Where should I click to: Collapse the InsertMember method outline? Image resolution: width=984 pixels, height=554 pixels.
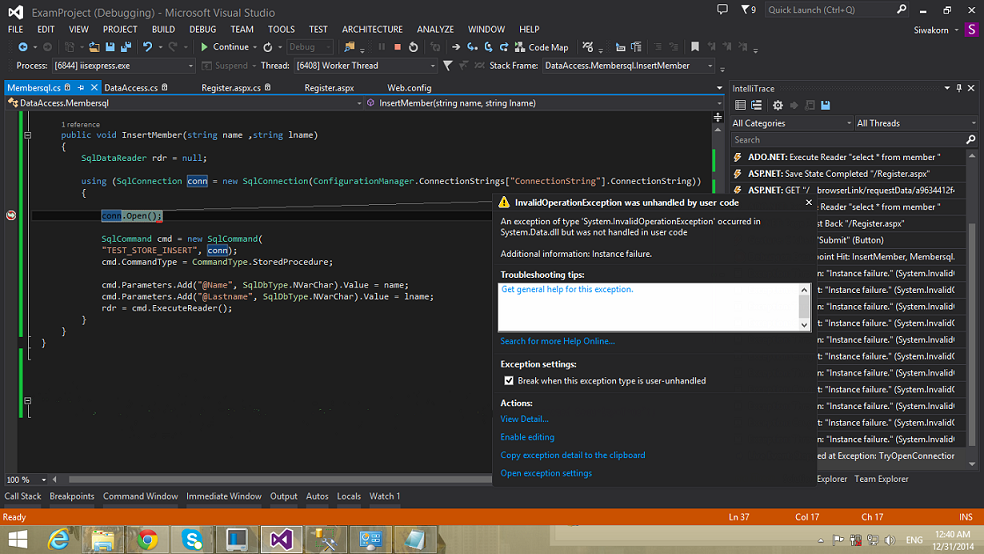click(x=28, y=135)
